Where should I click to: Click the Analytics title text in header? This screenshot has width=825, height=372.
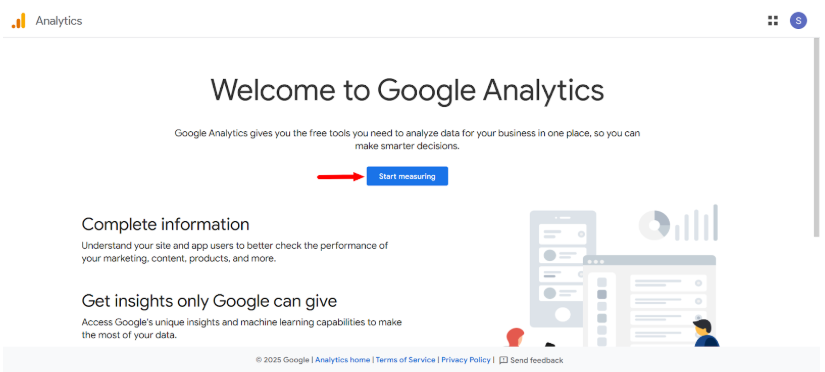59,21
